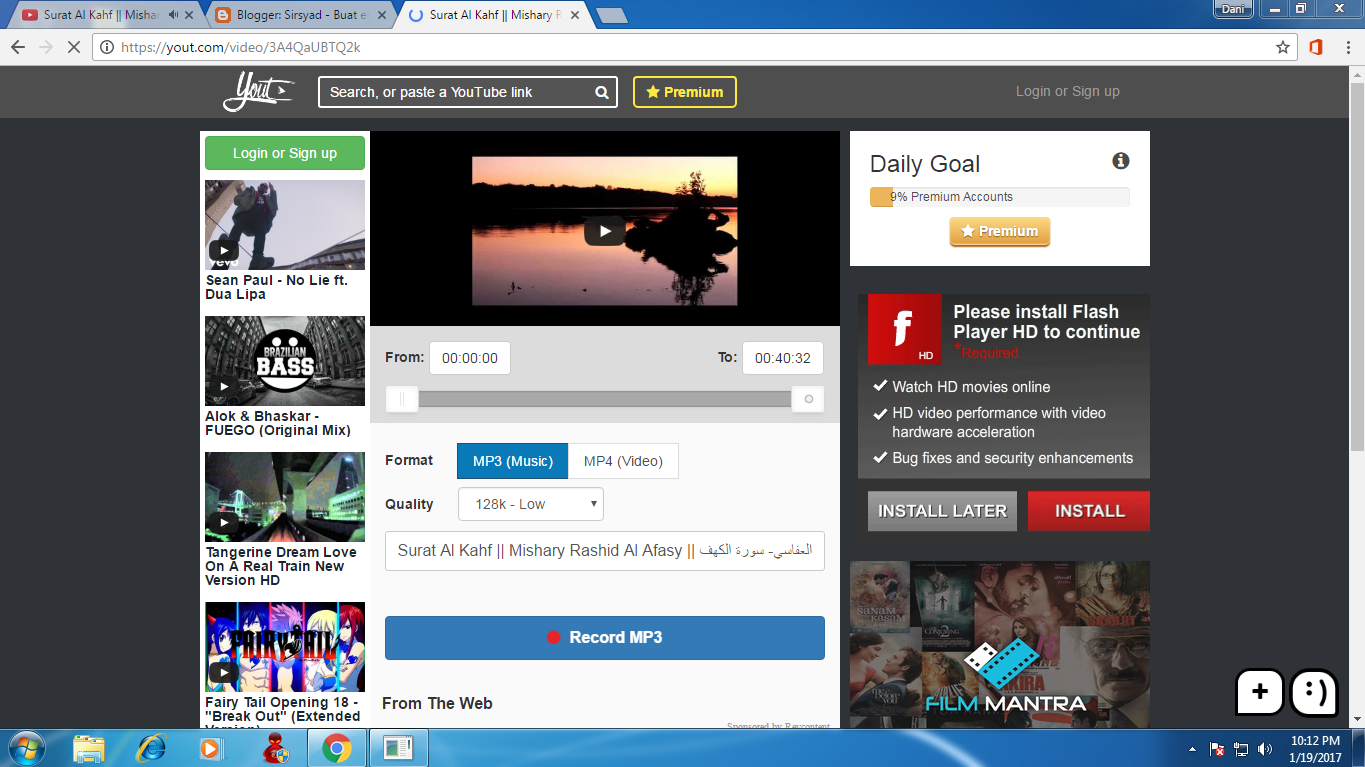Open Windows Media Player from taskbar

click(210, 748)
